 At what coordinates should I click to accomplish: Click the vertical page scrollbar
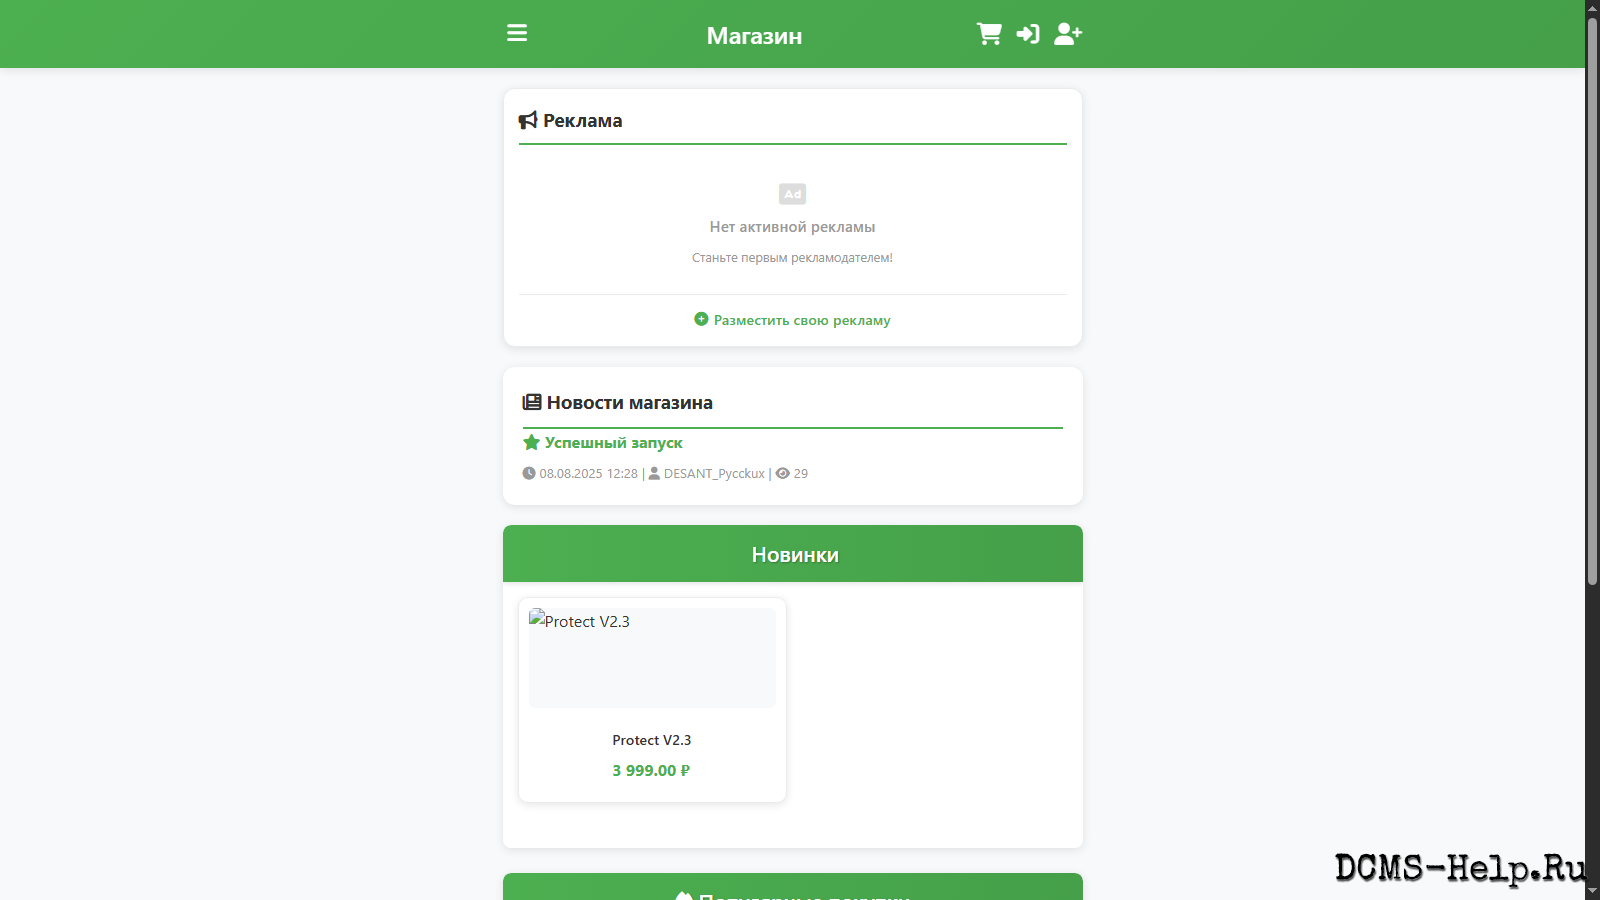(x=1592, y=300)
